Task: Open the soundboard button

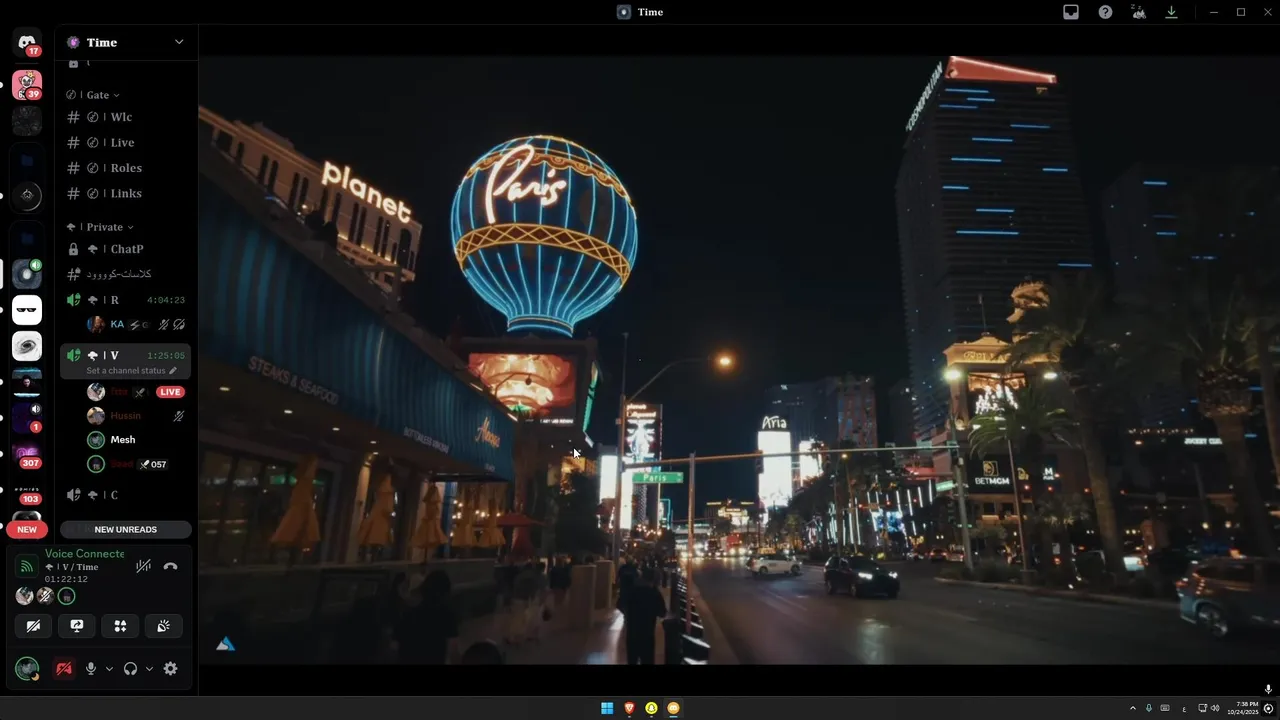Action: tap(164, 626)
